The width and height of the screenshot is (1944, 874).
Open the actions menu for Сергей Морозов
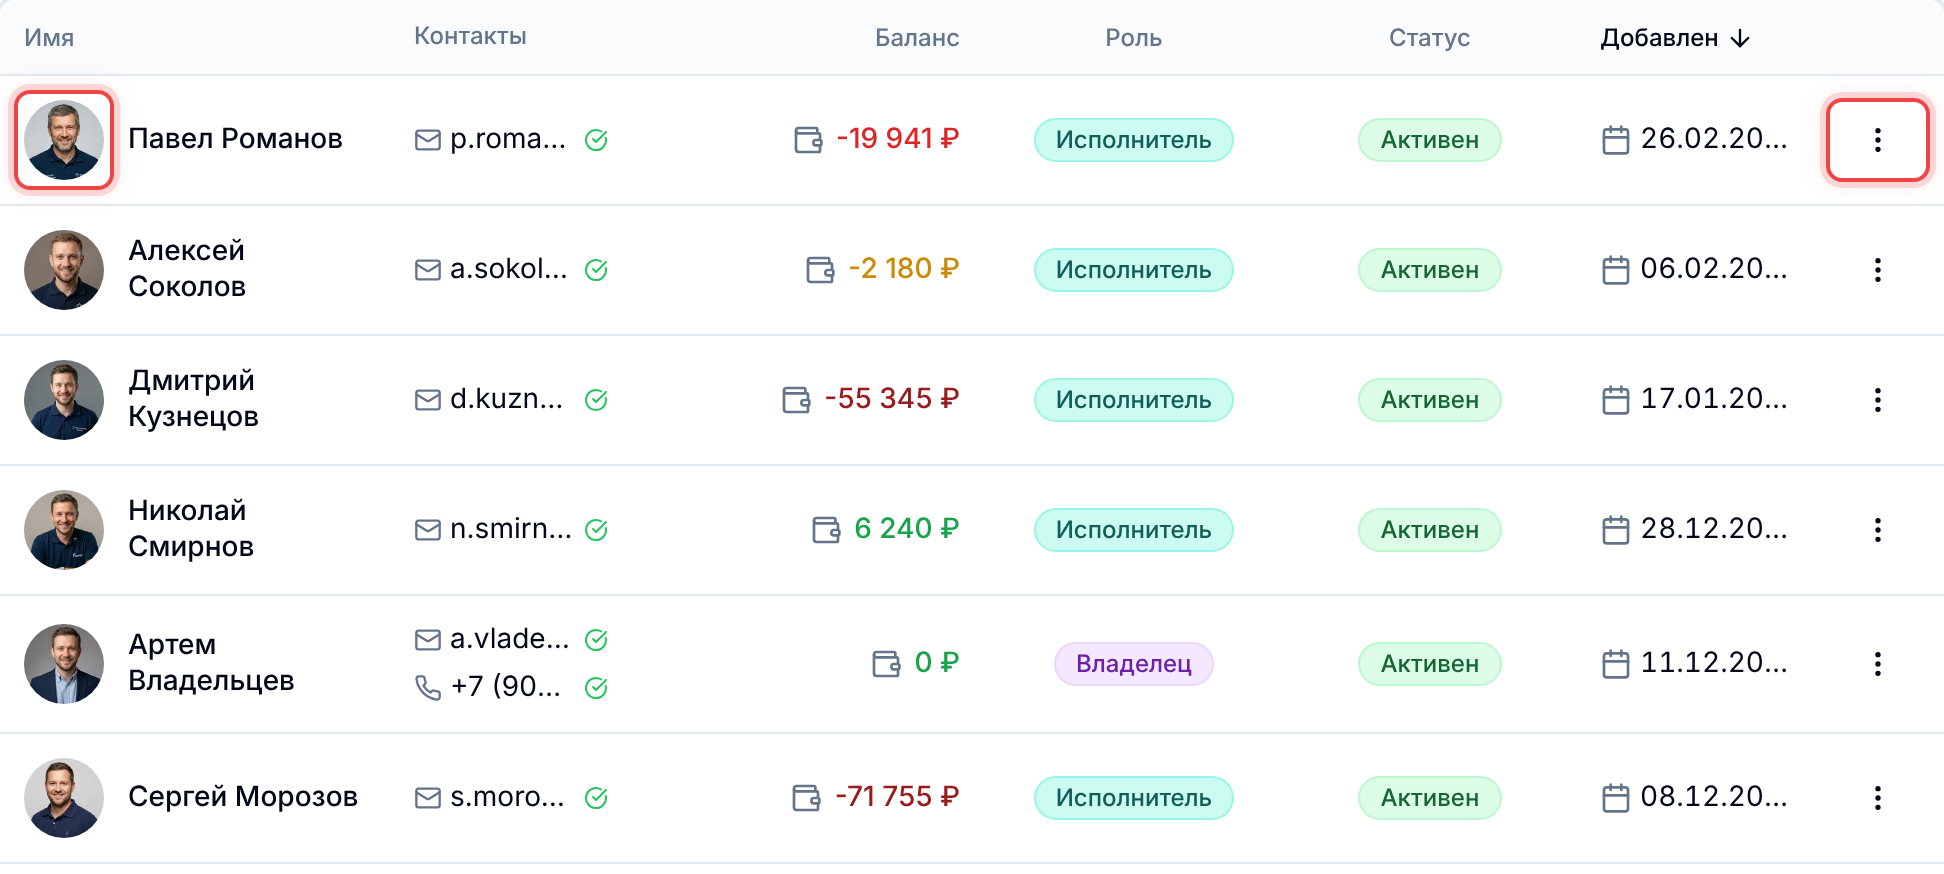pyautogui.click(x=1877, y=798)
